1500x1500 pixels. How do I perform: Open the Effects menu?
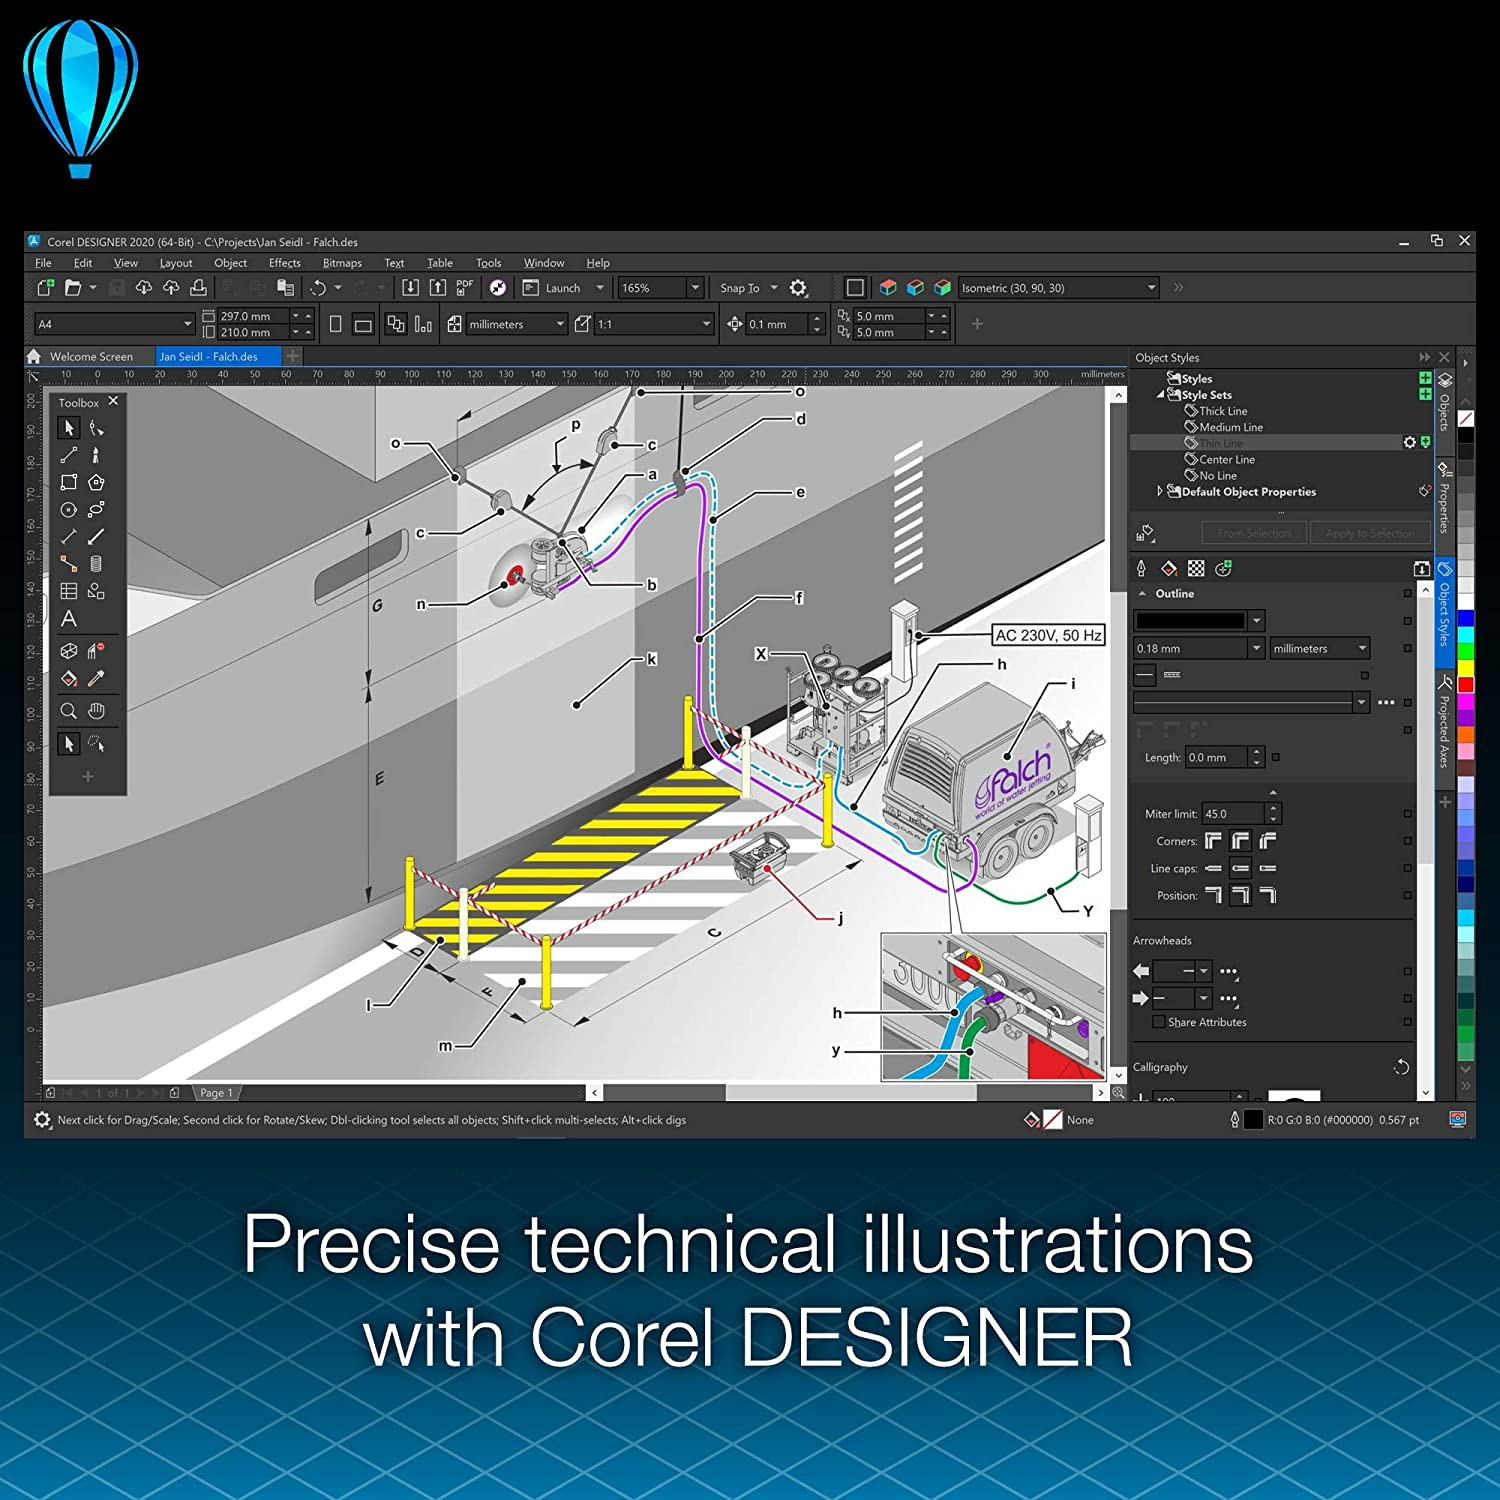click(x=284, y=263)
